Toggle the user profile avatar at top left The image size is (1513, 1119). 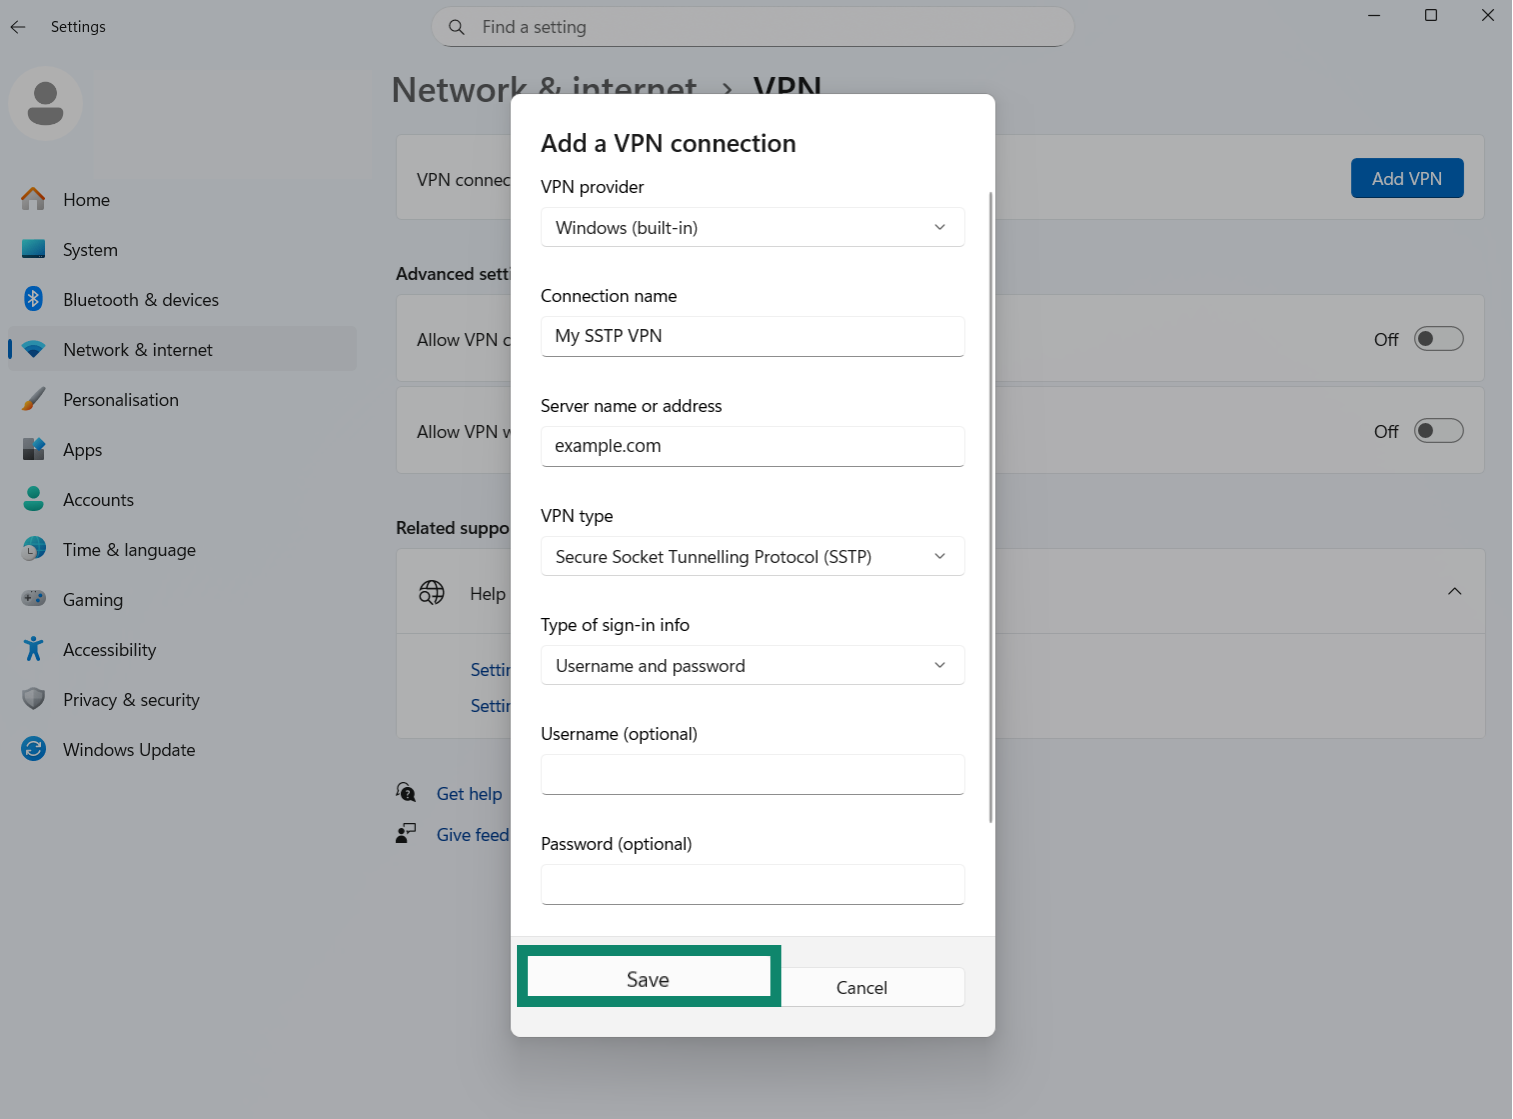point(45,103)
